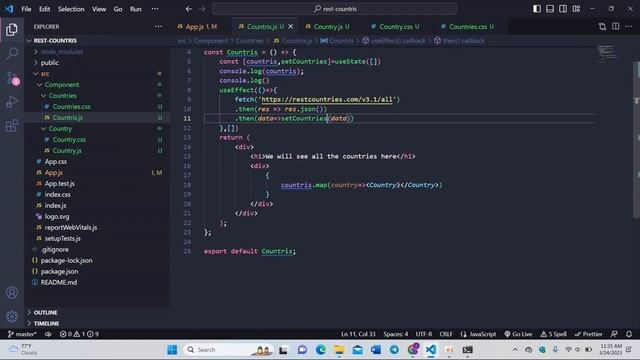Click the rest-countris command center search box
This screenshot has height=360, width=640.
point(334,9)
